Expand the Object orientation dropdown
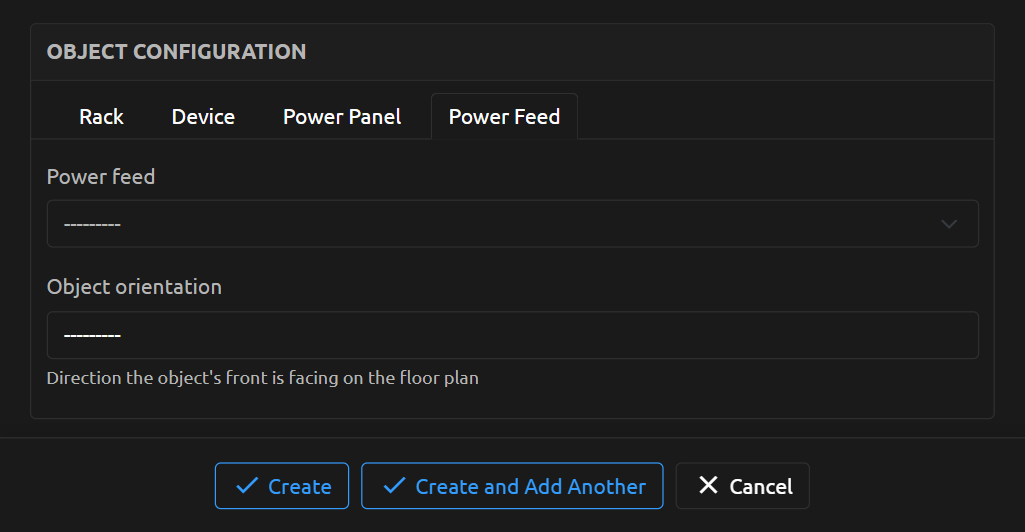1025x532 pixels. (x=512, y=335)
